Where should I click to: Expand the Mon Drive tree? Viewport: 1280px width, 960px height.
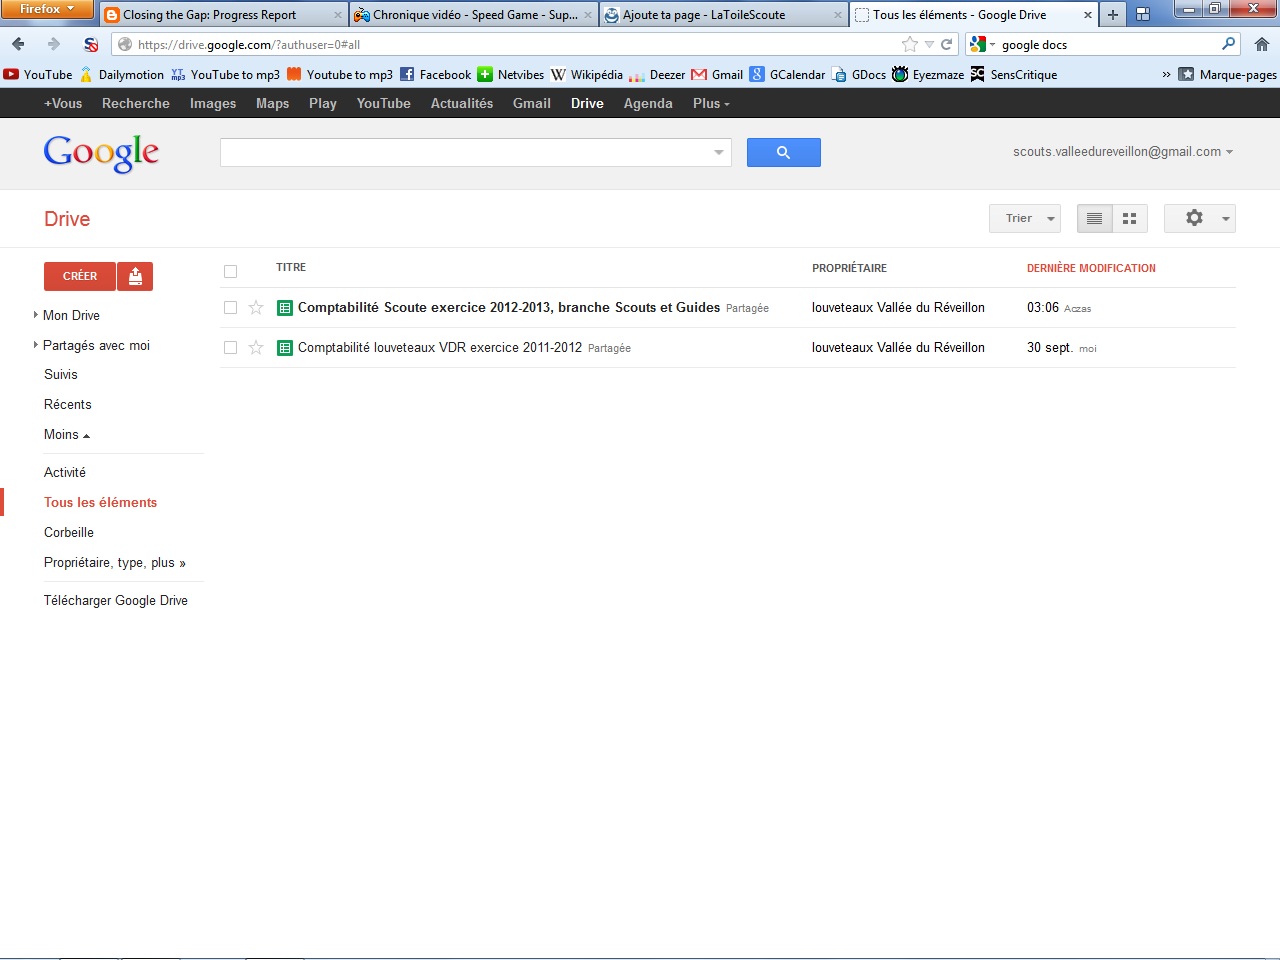(x=36, y=315)
